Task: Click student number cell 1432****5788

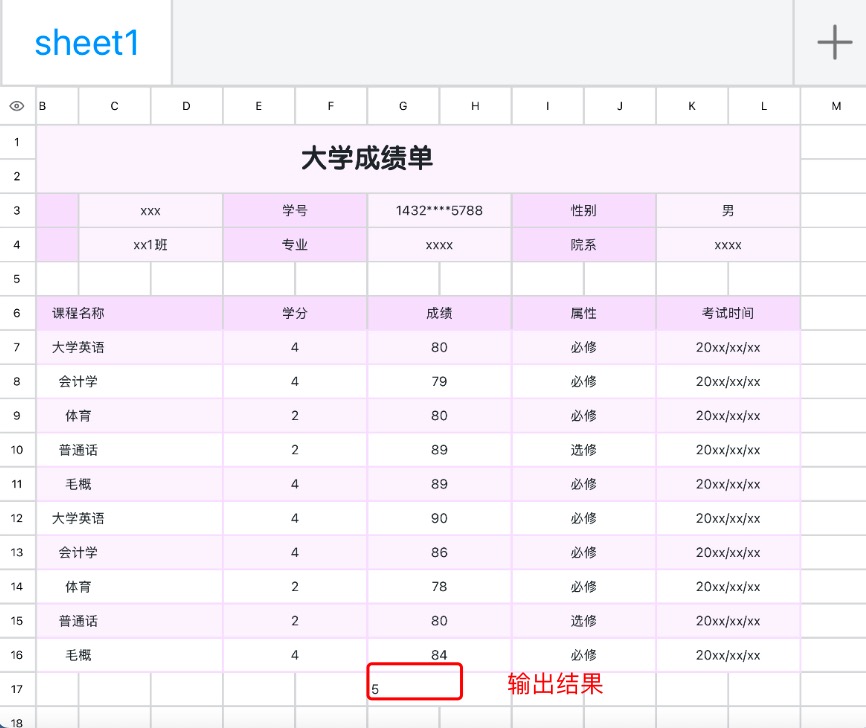Action: pos(440,210)
